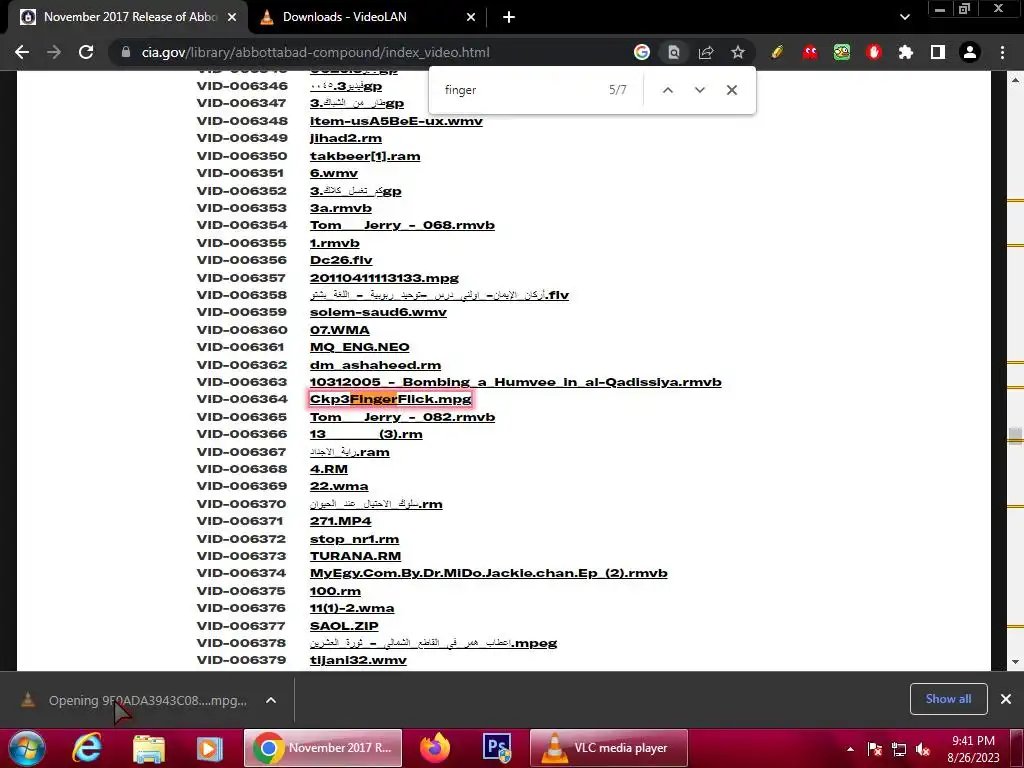Open Photoshop from the taskbar
1024x768 pixels.
496,748
